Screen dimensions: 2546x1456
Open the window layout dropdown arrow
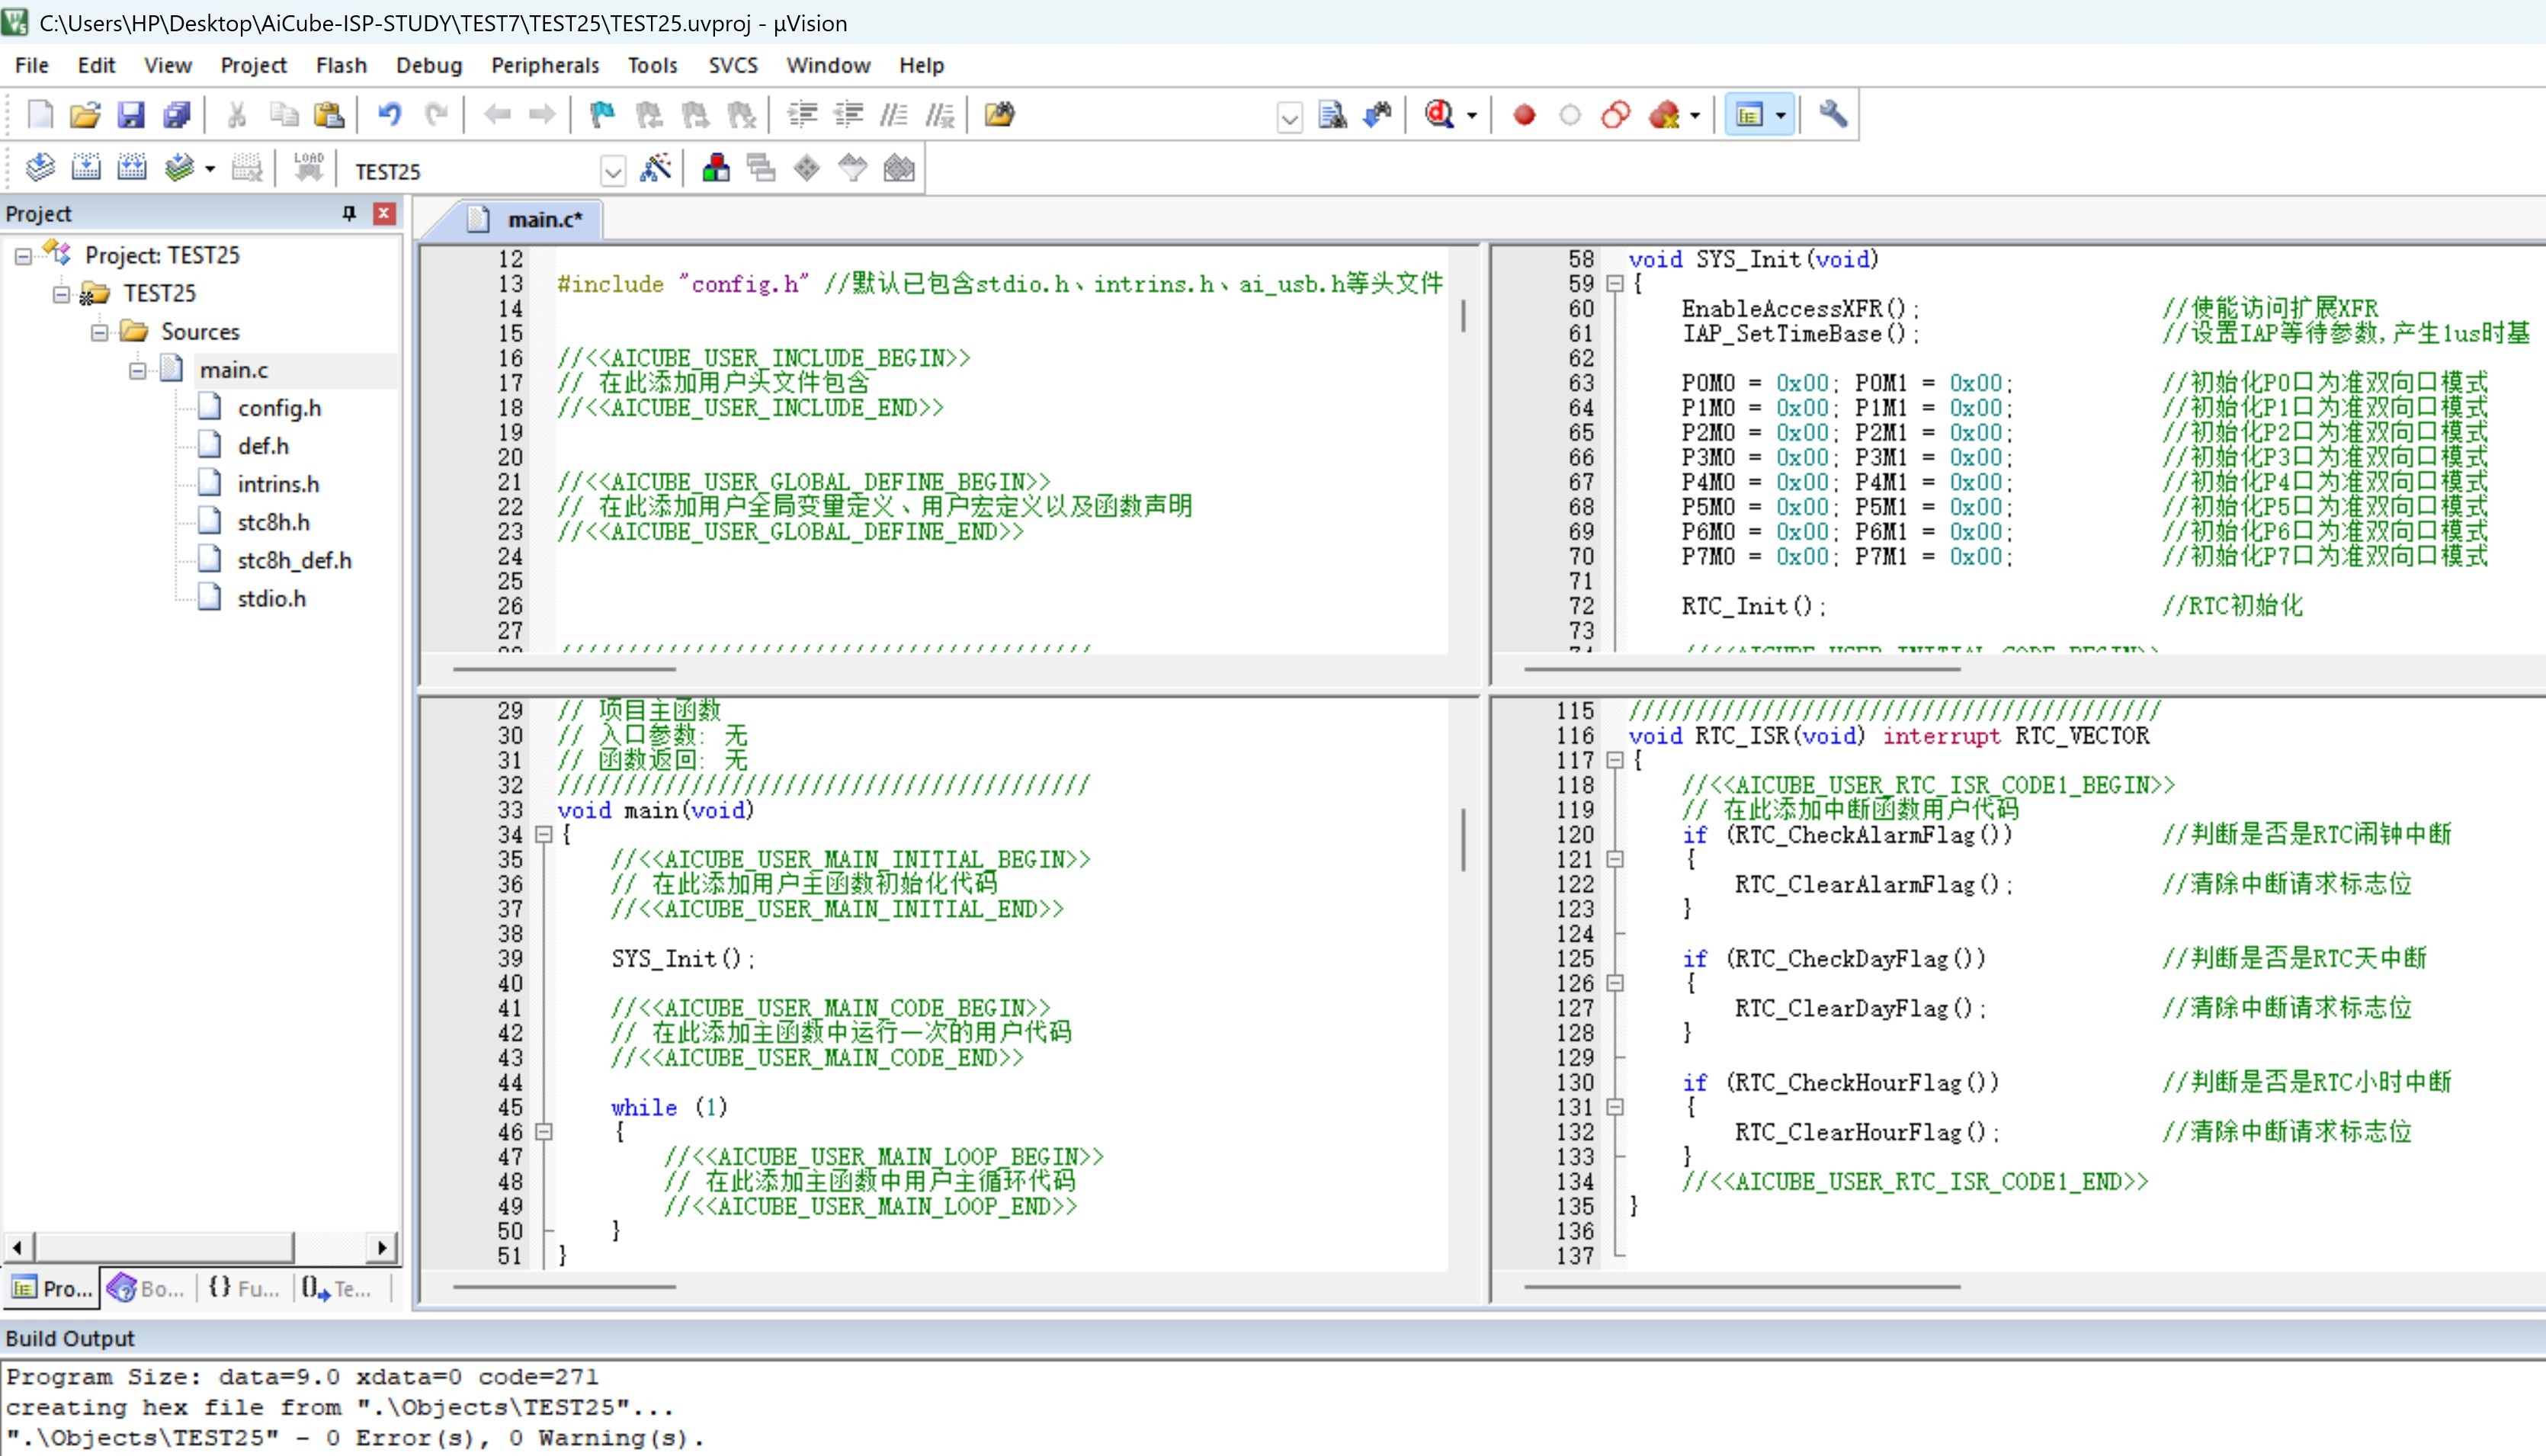[1781, 116]
